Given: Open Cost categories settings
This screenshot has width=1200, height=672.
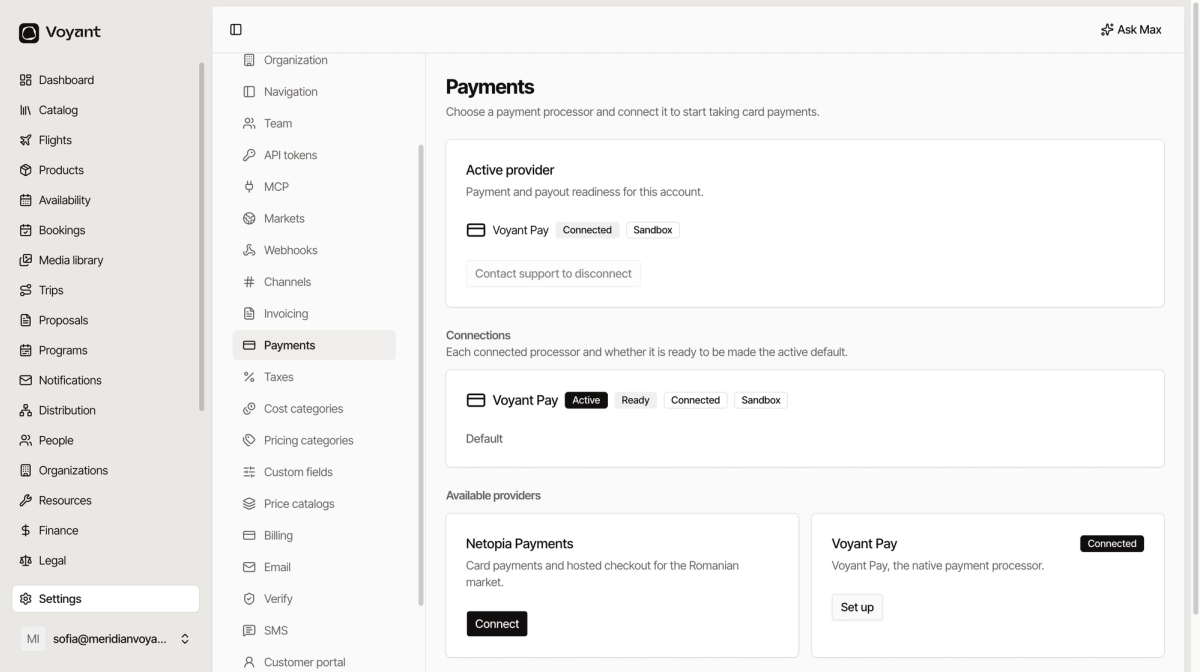Looking at the screenshot, I should (x=314, y=409).
